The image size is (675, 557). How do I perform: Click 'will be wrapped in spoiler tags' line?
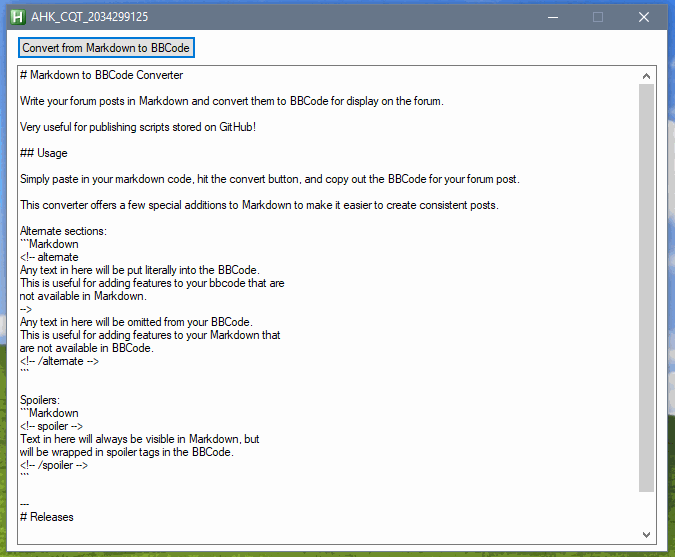127,452
